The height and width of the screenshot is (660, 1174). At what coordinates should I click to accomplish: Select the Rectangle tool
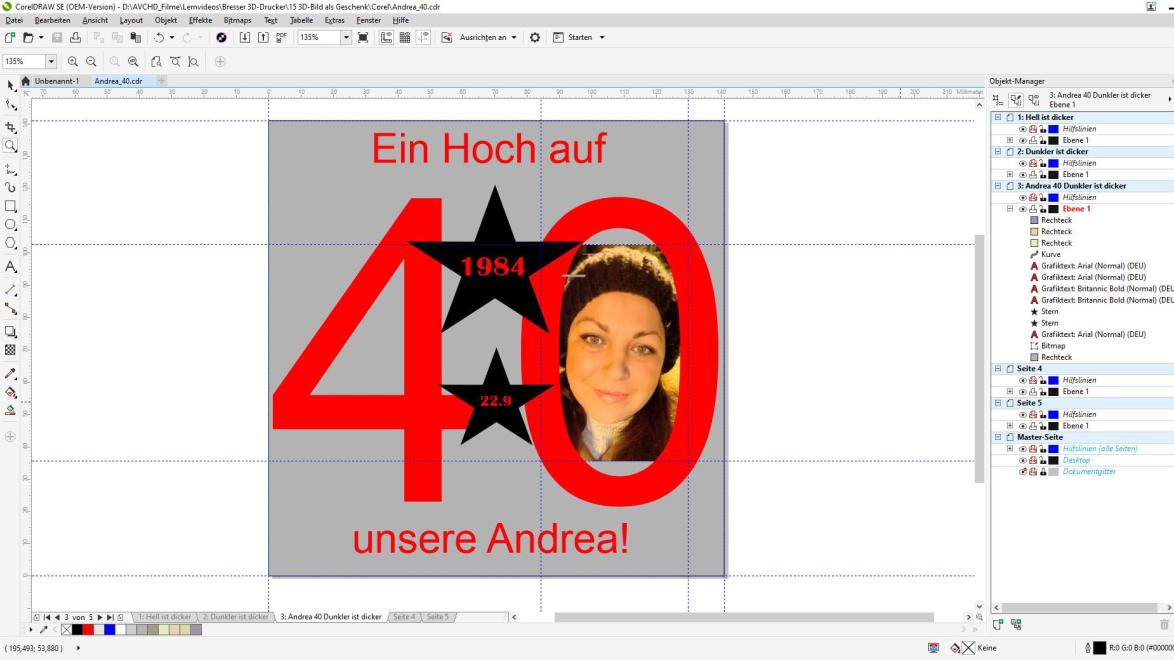coord(11,206)
